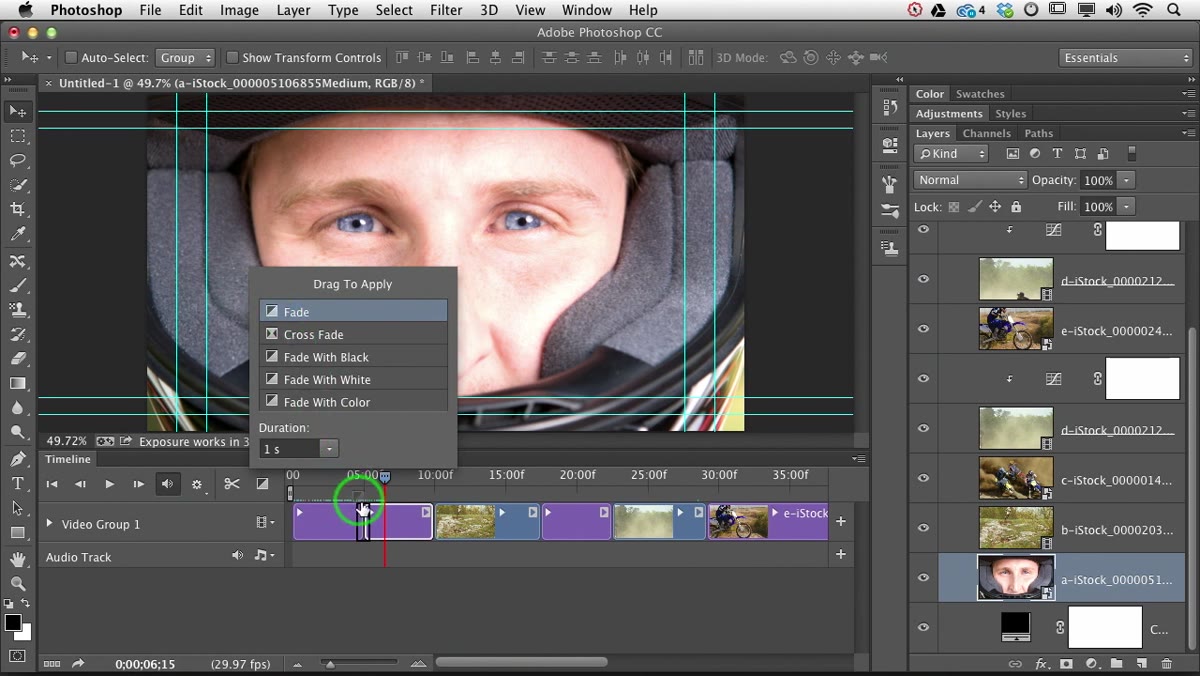The width and height of the screenshot is (1200, 676).
Task: Select the Gradient tool
Action: point(18,384)
